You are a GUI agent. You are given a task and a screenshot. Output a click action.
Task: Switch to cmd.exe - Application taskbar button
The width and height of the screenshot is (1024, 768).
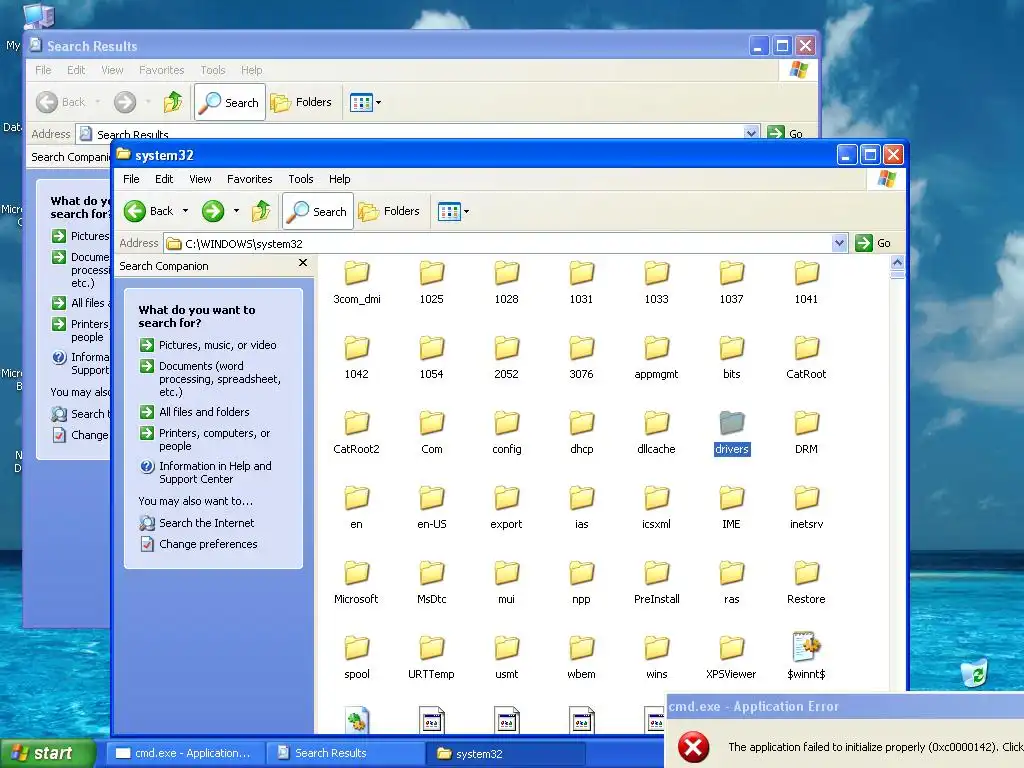coord(183,753)
